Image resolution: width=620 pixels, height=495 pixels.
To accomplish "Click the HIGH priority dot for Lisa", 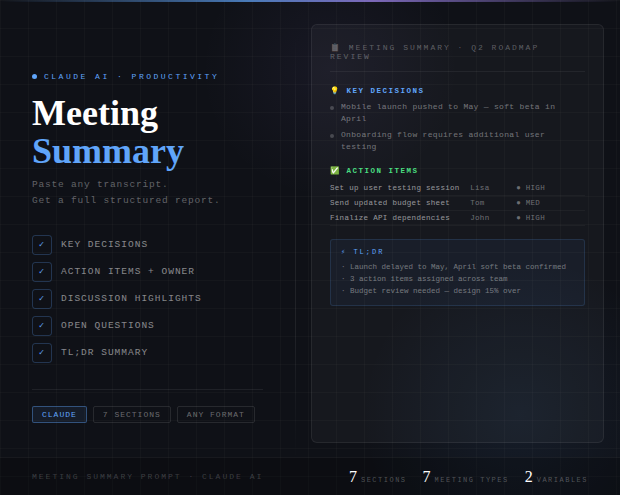I will tap(518, 187).
